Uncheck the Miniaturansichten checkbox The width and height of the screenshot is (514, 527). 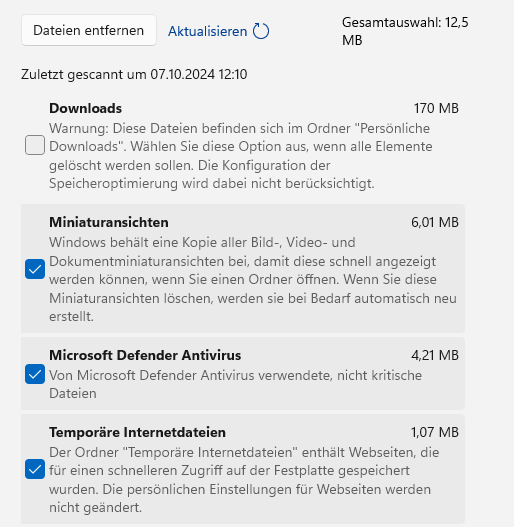pyautogui.click(x=35, y=269)
